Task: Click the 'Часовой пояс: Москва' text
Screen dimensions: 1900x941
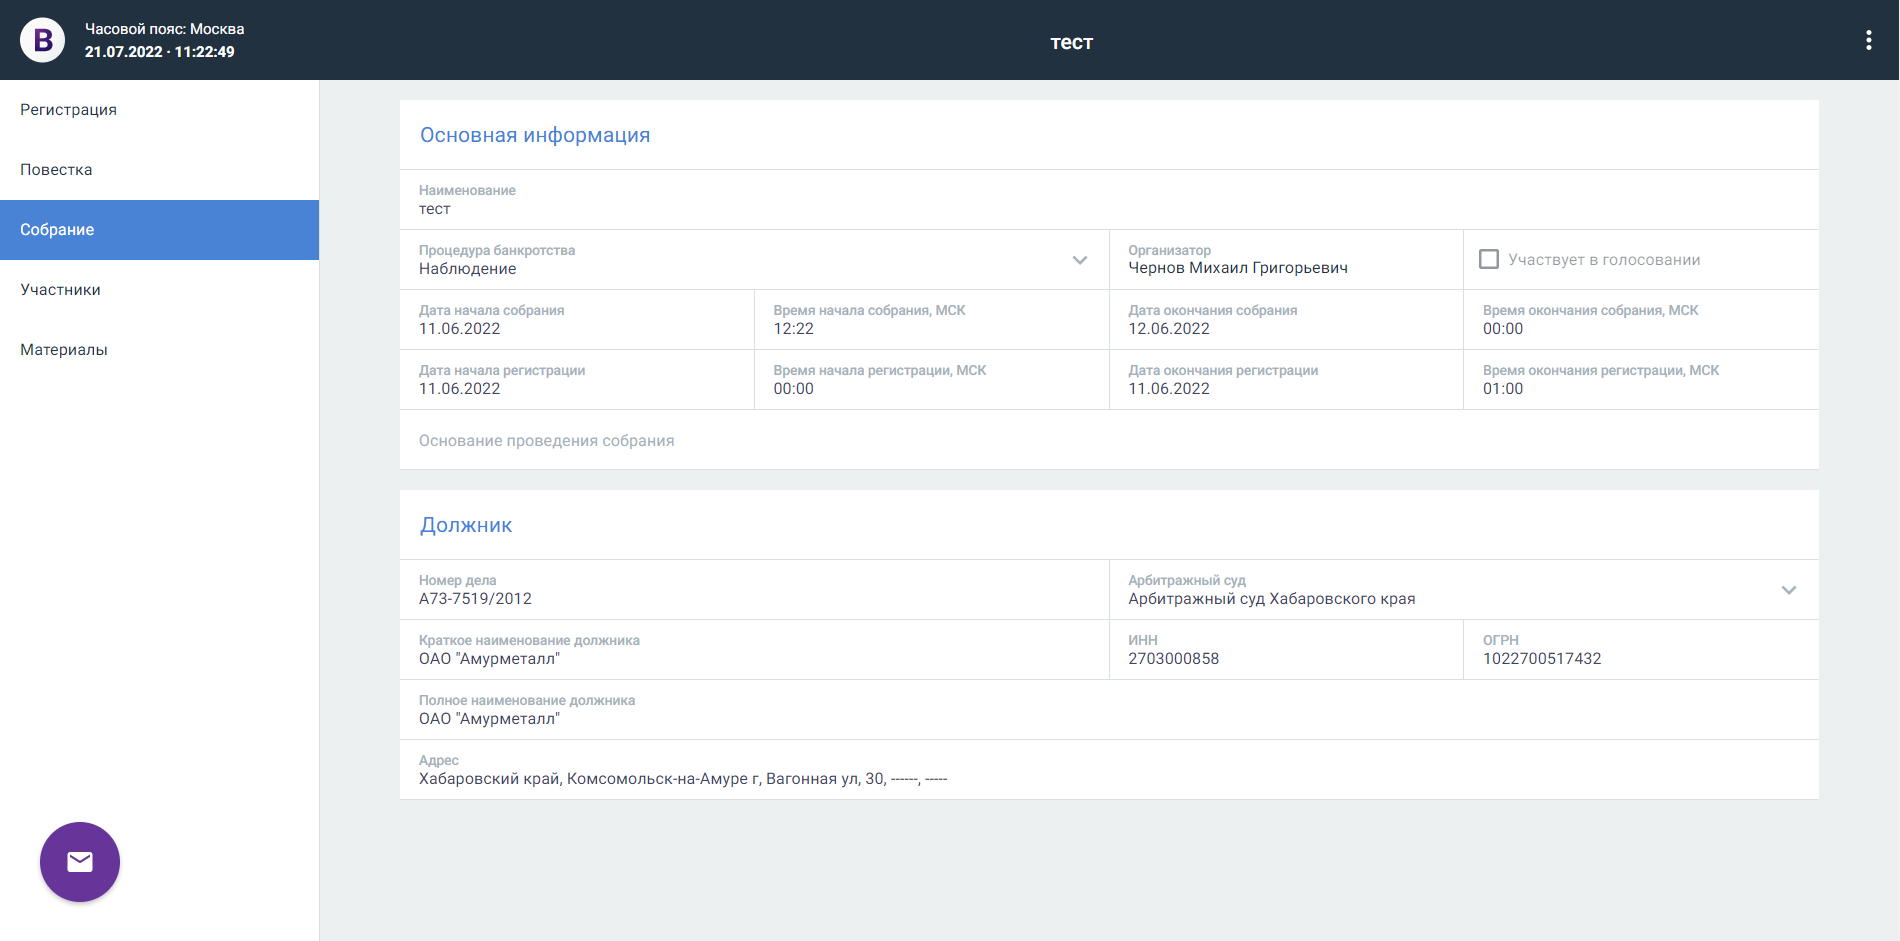Action: (165, 29)
